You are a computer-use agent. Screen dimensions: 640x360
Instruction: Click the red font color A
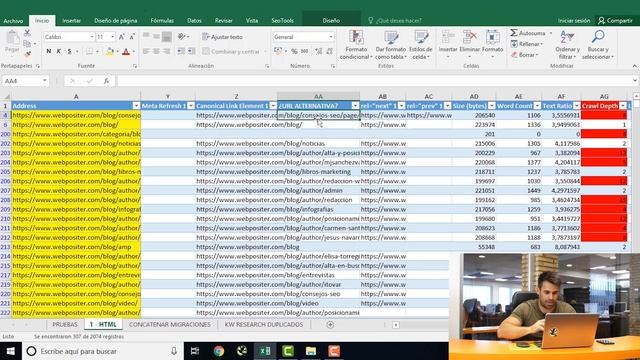(126, 51)
